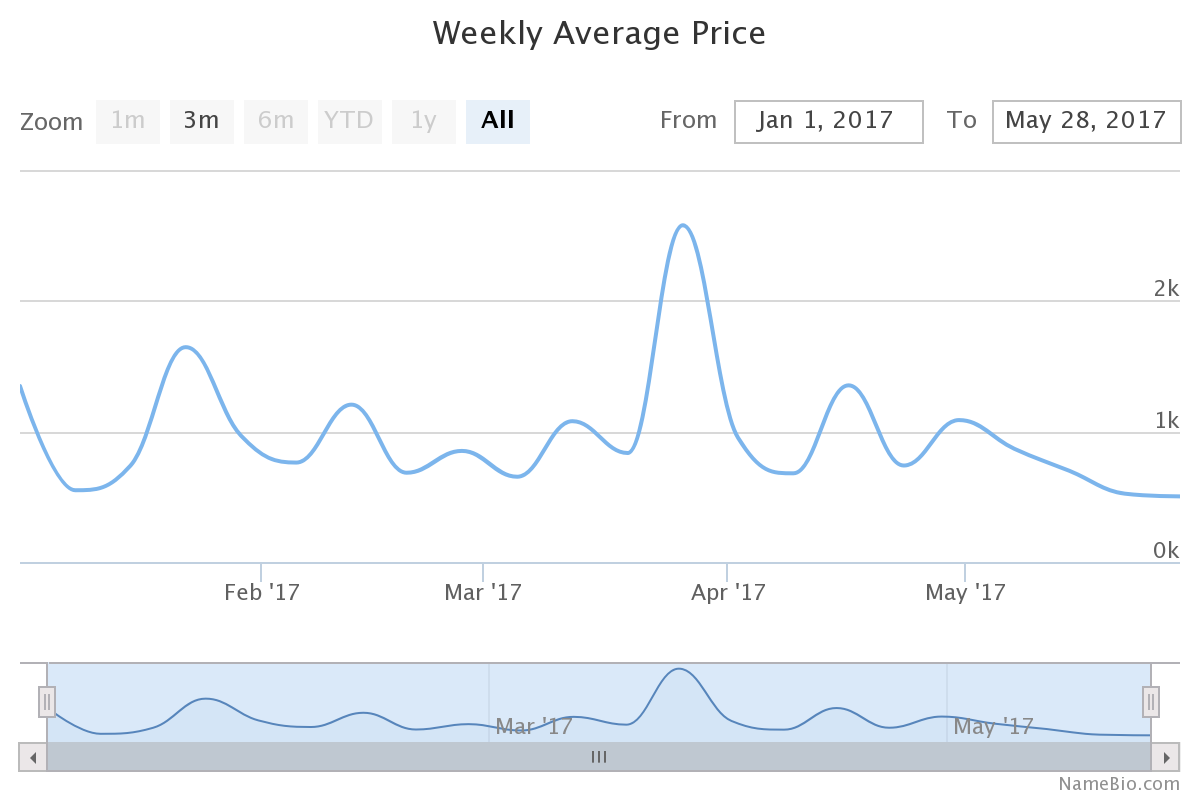Click the left navigator range handle

coord(47,702)
